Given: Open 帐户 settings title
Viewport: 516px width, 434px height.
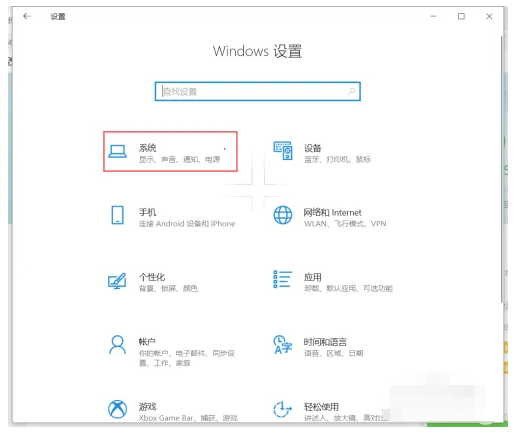Looking at the screenshot, I should coord(147,341).
